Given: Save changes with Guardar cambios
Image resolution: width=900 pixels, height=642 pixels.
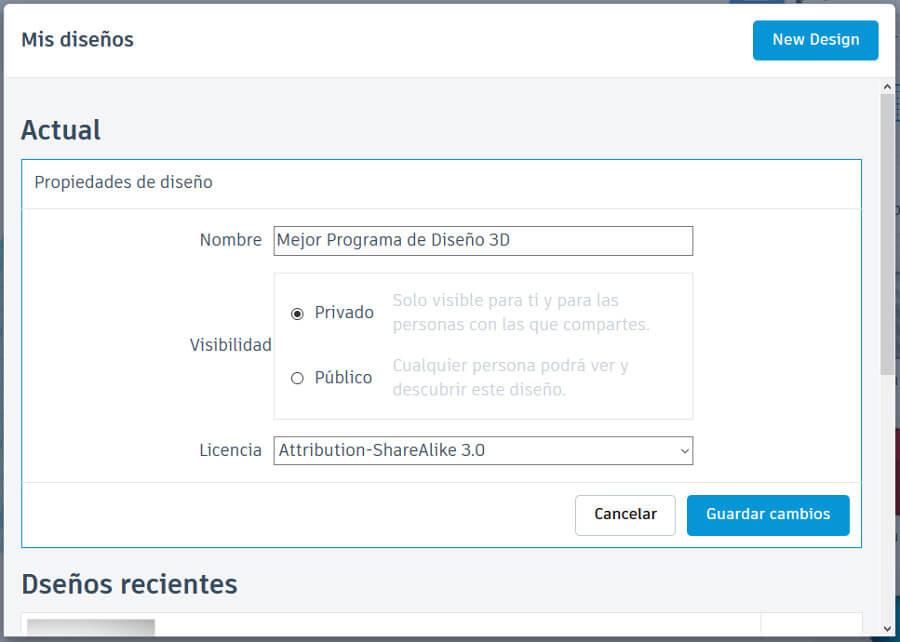Looking at the screenshot, I should point(767,515).
